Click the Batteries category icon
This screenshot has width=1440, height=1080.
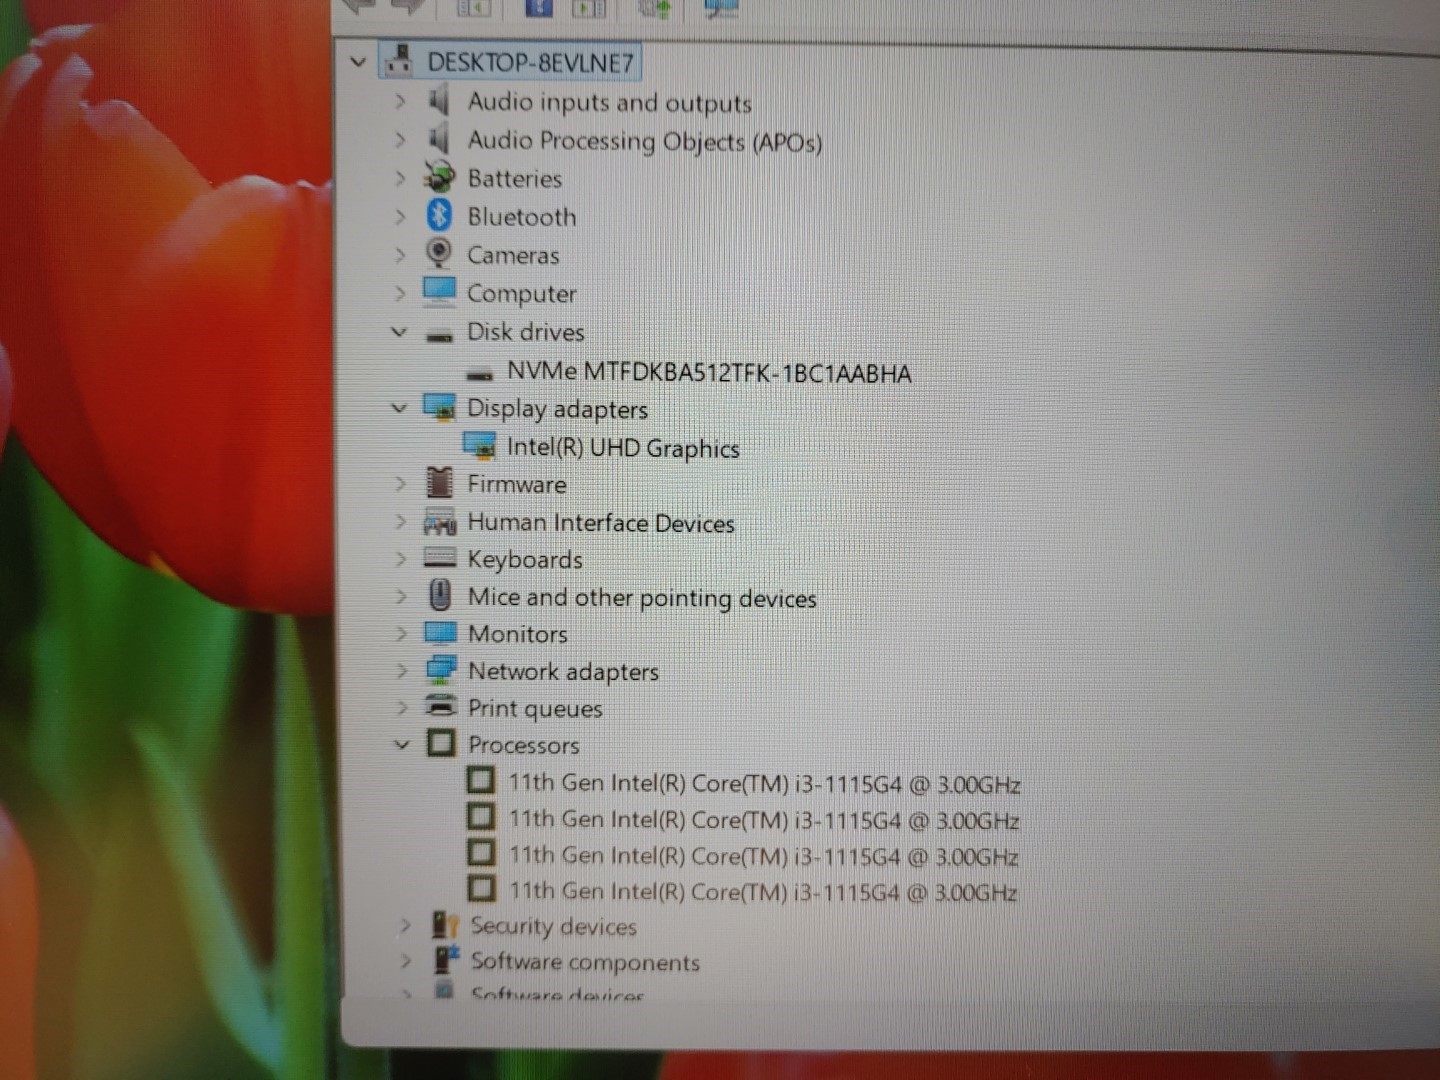[439, 177]
